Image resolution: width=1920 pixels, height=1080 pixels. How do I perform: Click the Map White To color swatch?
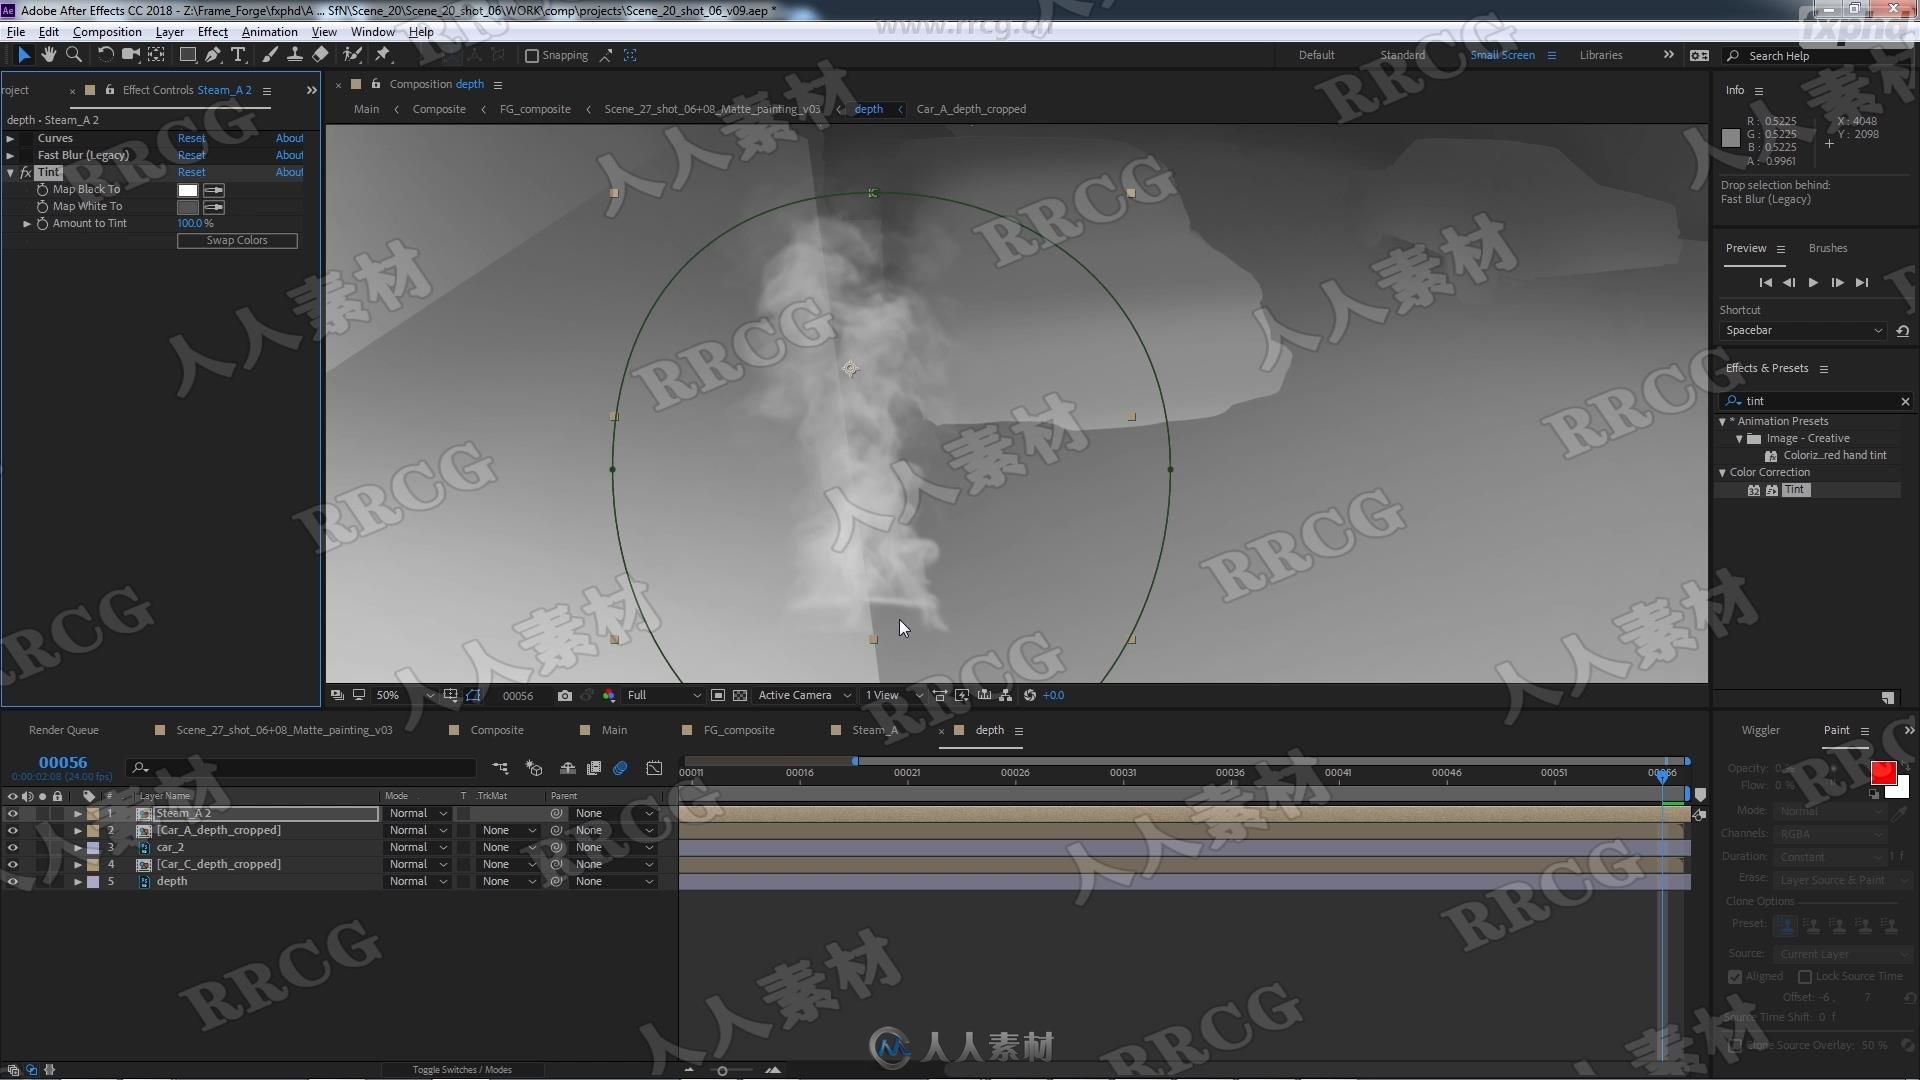pyautogui.click(x=187, y=207)
